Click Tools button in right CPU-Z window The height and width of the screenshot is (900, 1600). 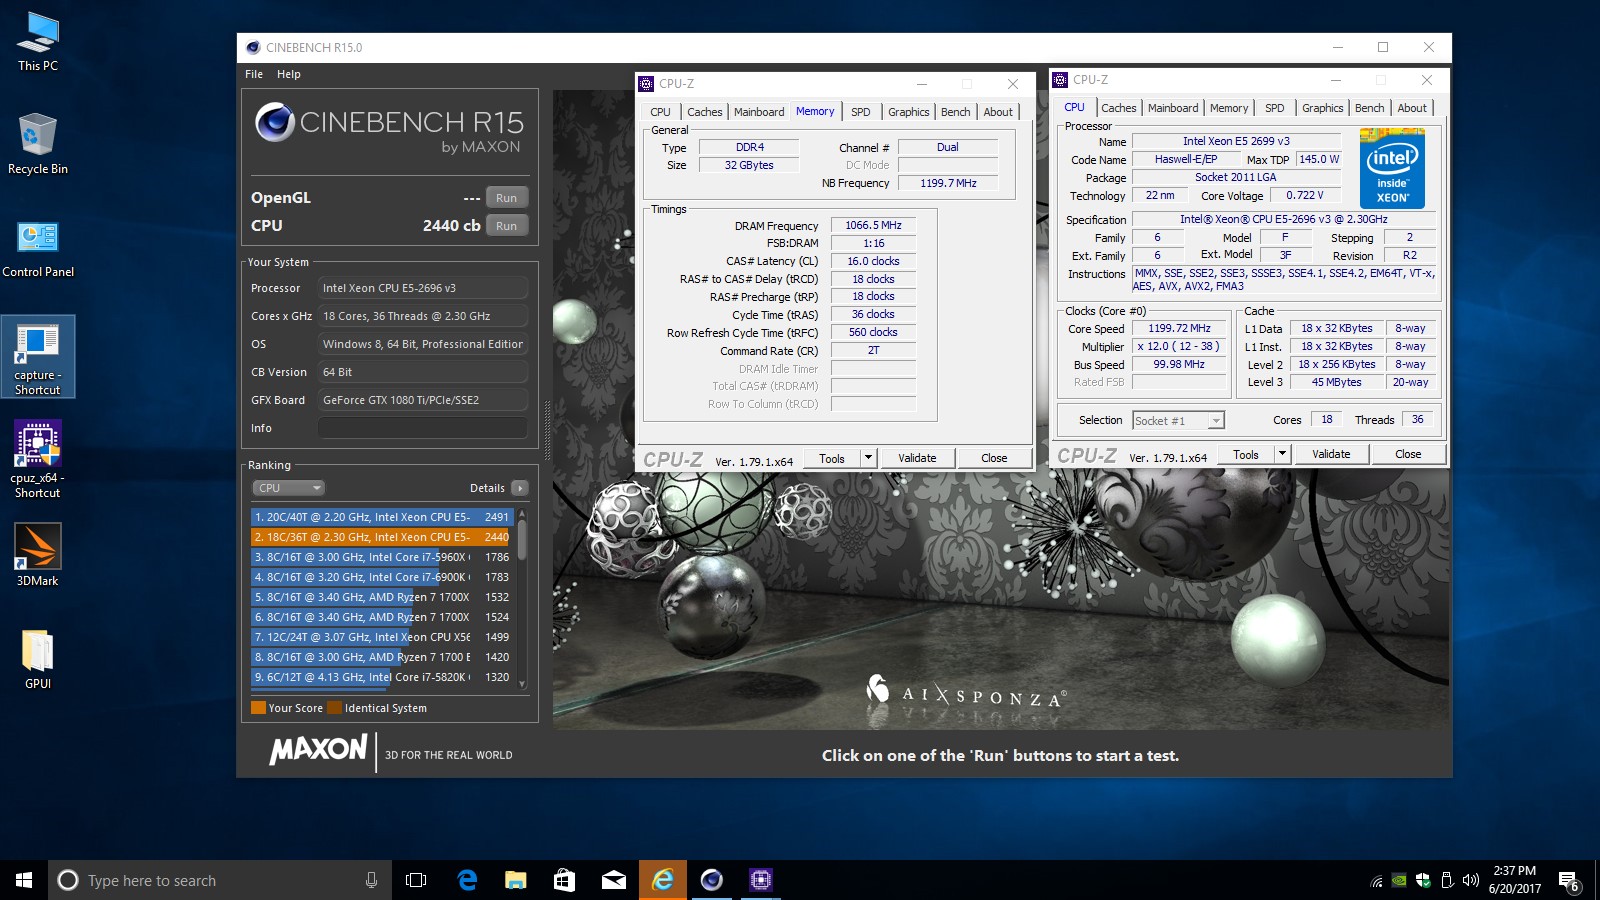pyautogui.click(x=1246, y=454)
